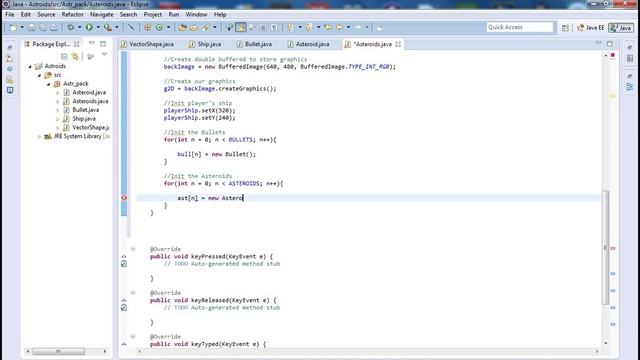
Task: Click the error marker beside ast[n] line
Action: [124, 198]
